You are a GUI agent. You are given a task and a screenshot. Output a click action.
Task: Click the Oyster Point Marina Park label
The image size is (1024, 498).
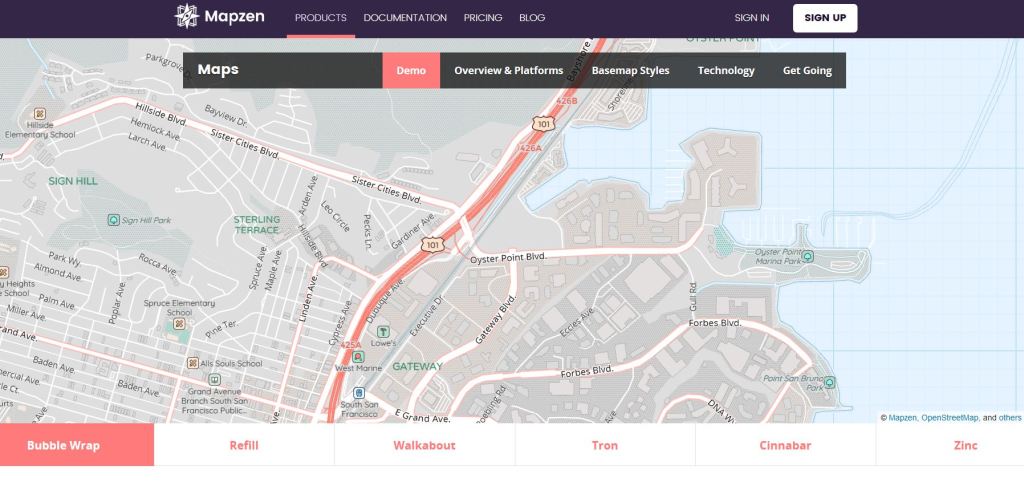(x=777, y=257)
